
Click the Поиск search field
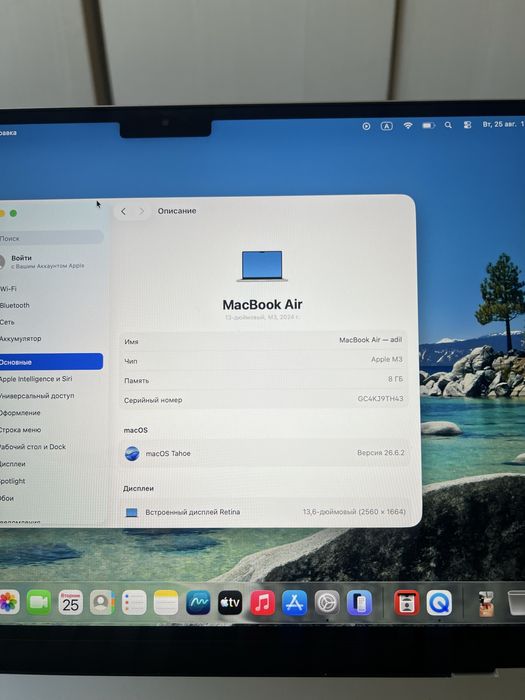coord(51,238)
